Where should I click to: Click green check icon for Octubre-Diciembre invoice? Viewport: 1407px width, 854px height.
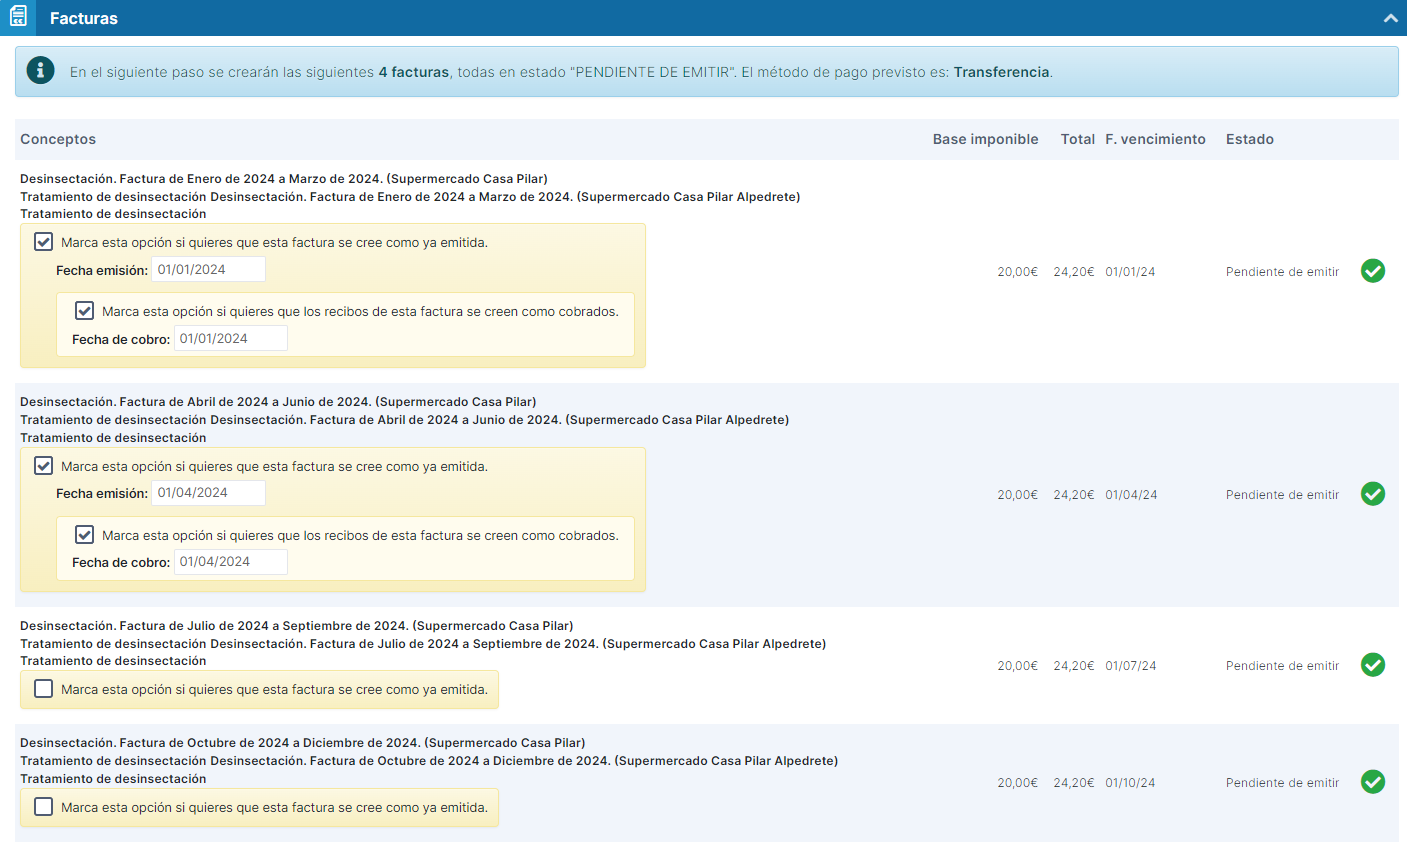1372,782
